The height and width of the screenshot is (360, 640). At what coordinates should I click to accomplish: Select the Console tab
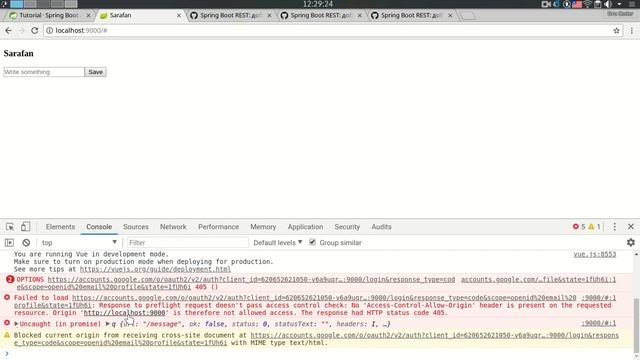[x=99, y=227]
